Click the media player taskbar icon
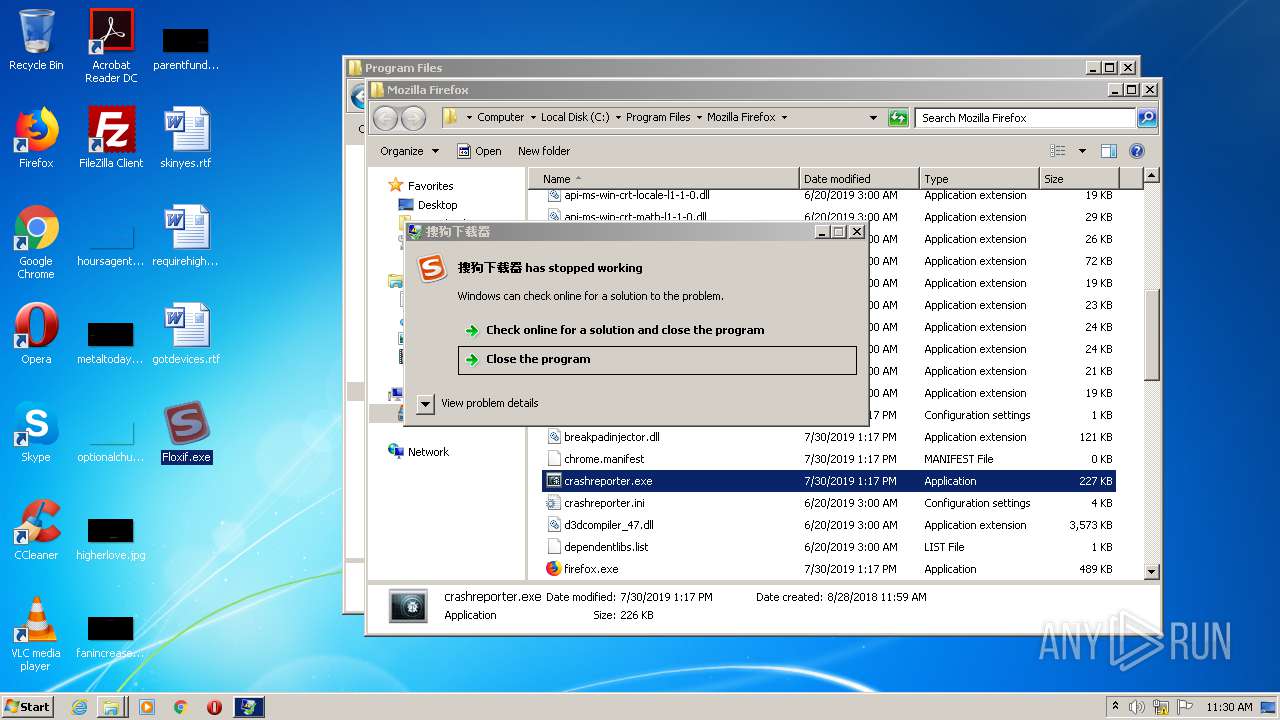 pyautogui.click(x=147, y=707)
